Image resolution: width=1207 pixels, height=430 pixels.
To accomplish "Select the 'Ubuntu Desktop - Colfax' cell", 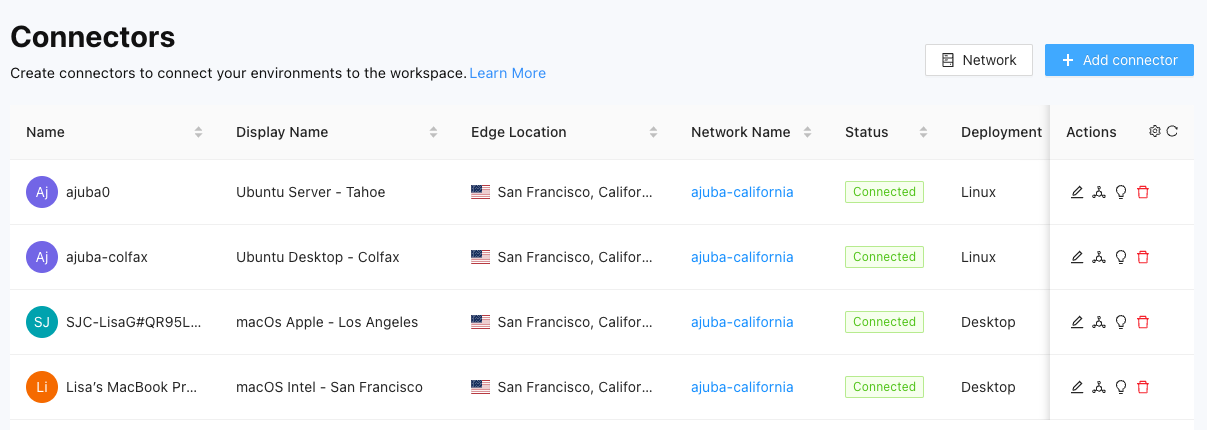I will coord(318,257).
